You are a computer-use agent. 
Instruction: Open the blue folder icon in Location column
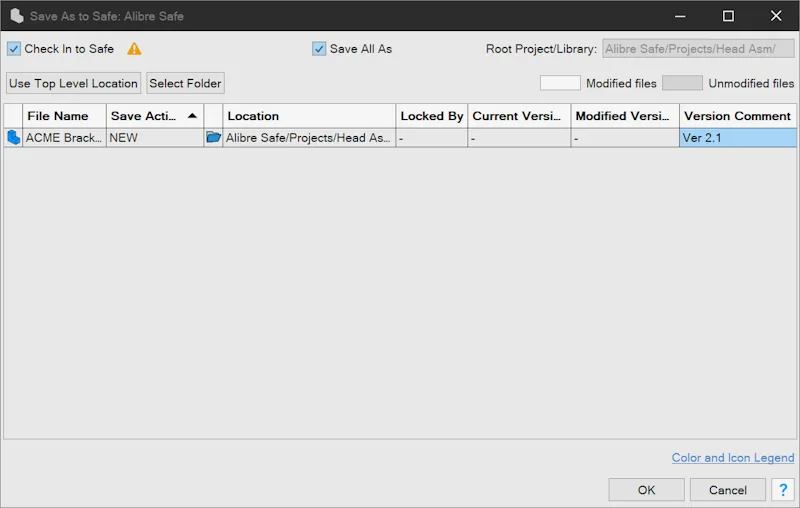[x=213, y=137]
